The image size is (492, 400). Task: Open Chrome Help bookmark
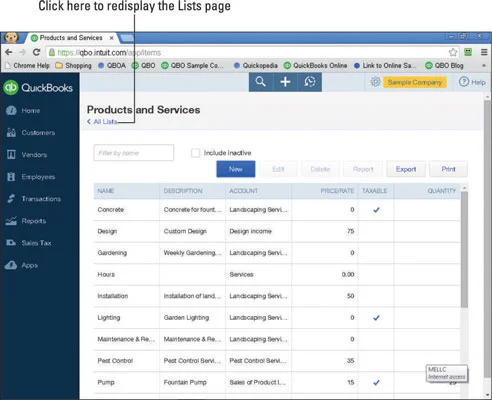(28, 66)
